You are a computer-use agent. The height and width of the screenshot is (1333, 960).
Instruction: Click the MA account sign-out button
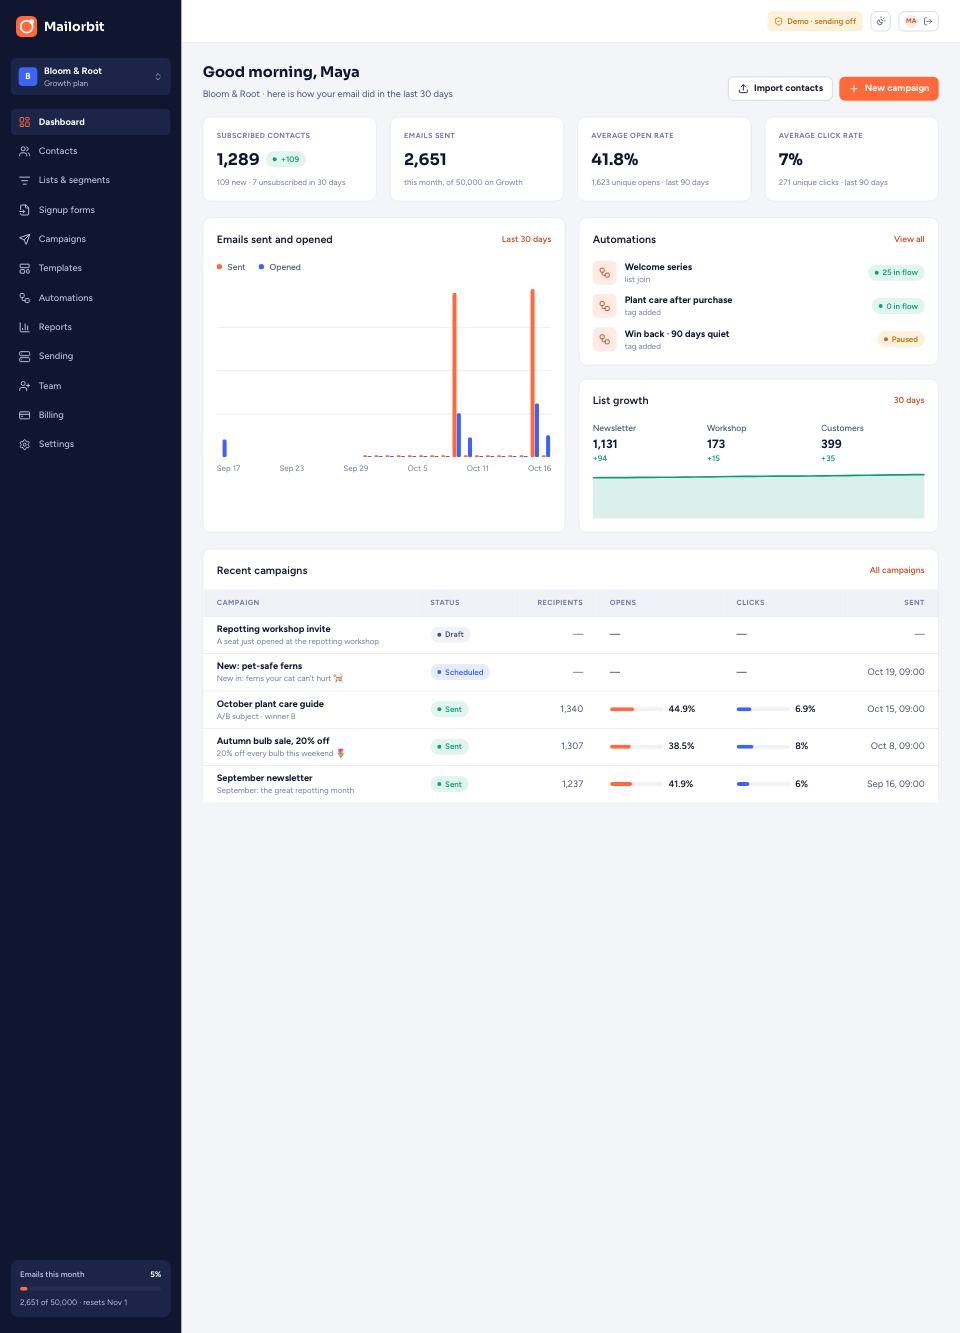(x=918, y=21)
